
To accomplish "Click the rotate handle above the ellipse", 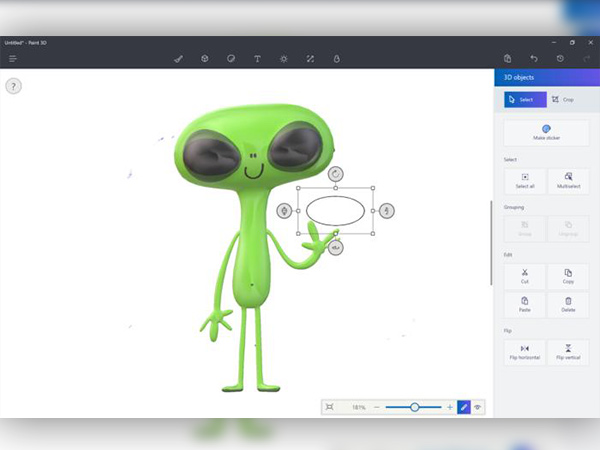I will 336,174.
